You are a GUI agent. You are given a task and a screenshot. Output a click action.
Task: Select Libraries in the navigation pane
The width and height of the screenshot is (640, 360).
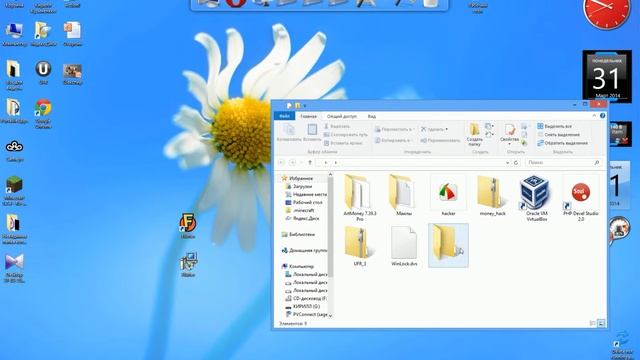pyautogui.click(x=298, y=234)
